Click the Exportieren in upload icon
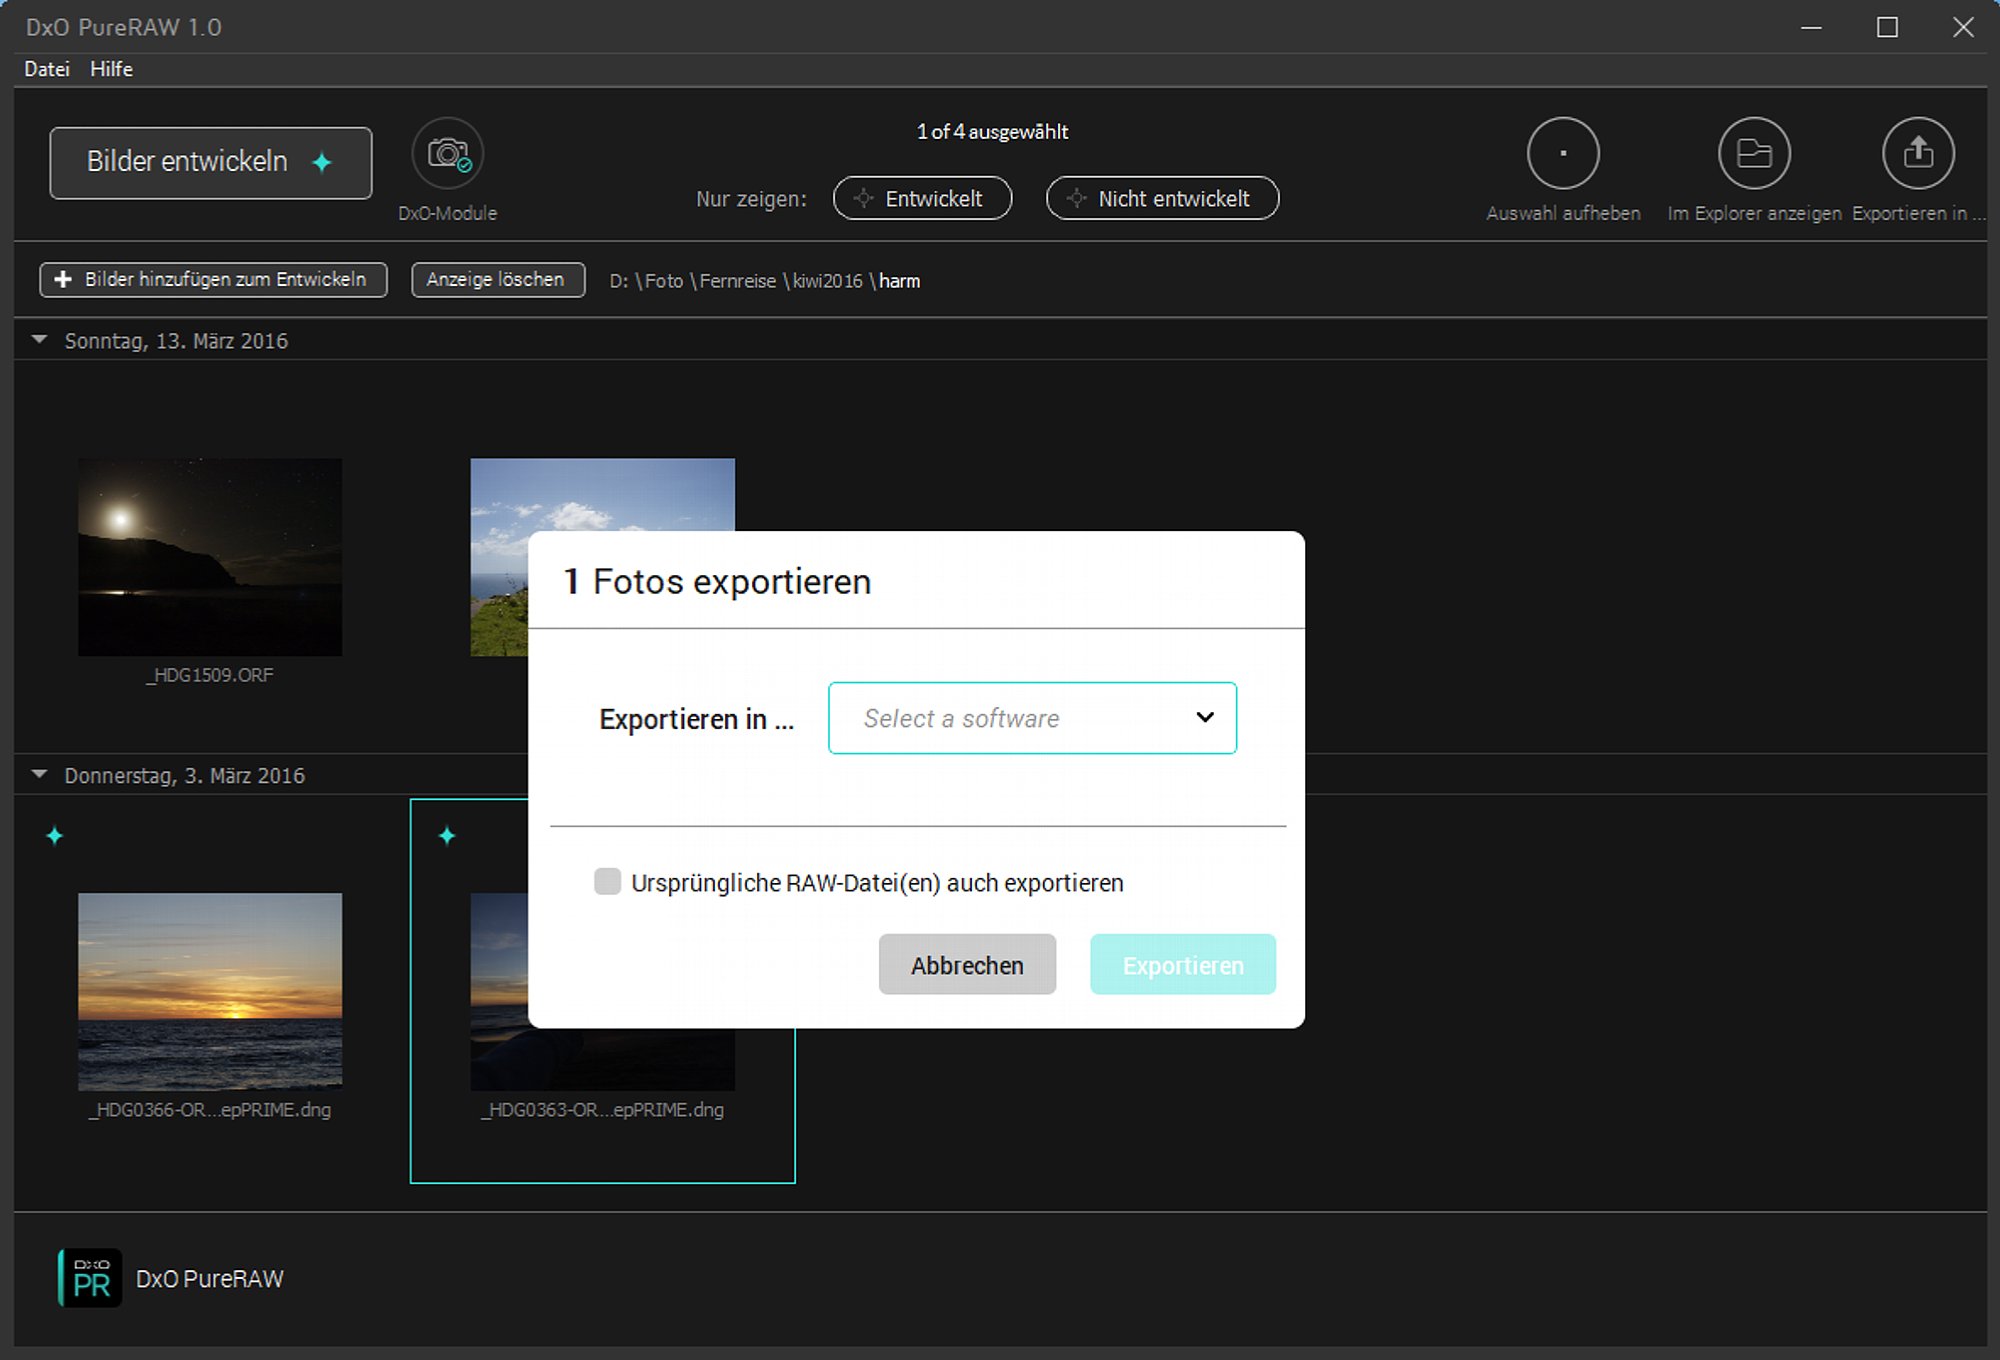The width and height of the screenshot is (2000, 1360). (x=1917, y=154)
